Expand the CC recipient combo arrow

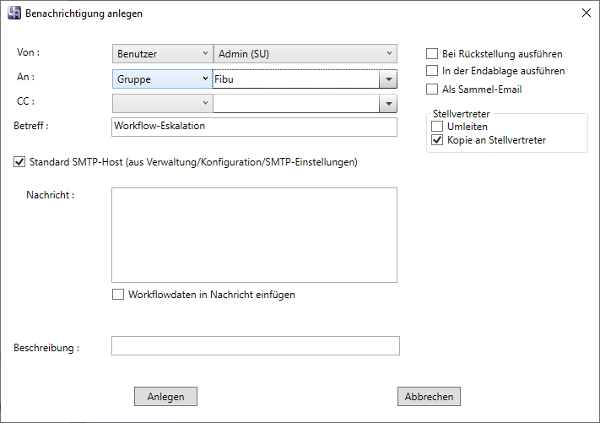pyautogui.click(x=388, y=104)
